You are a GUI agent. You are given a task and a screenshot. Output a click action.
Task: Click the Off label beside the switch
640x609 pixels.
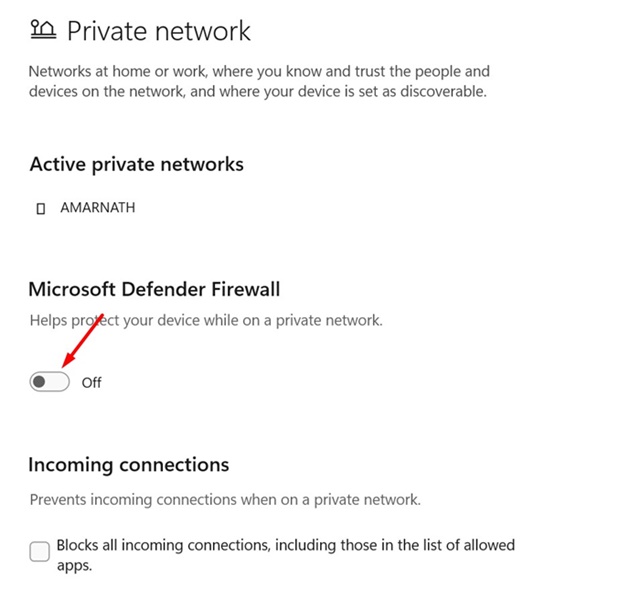click(91, 382)
